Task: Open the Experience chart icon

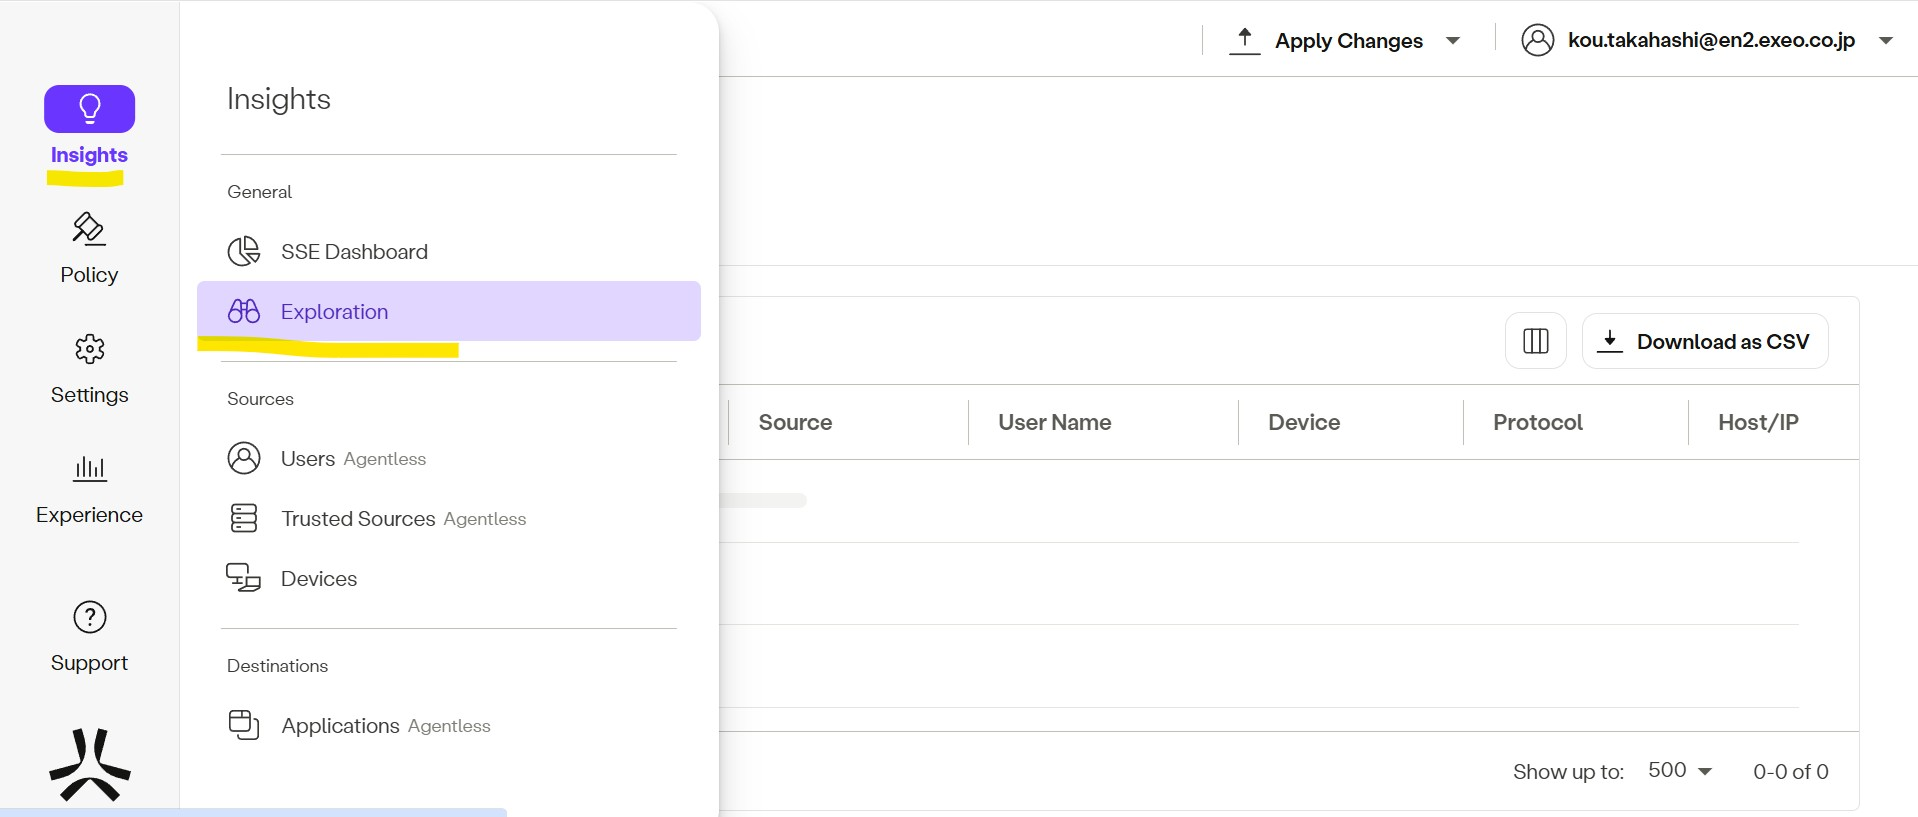Action: click(x=89, y=468)
